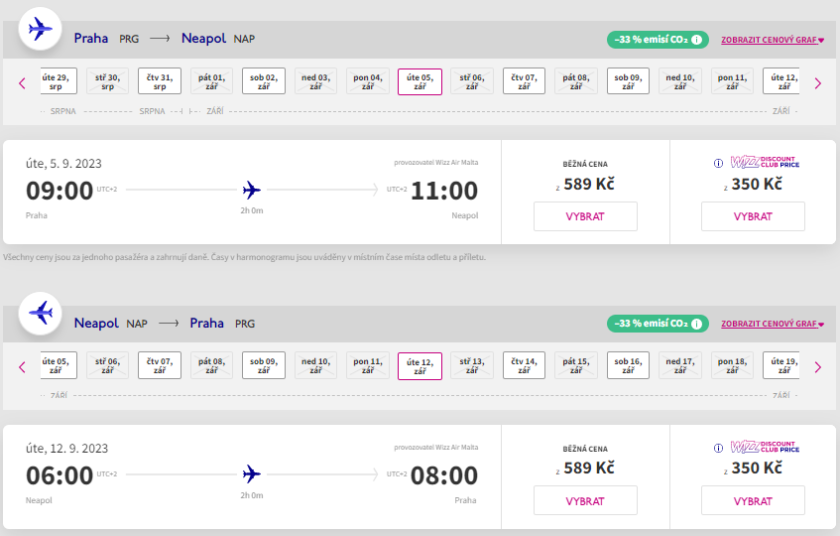Show earlier return dates with left arrow
This screenshot has width=840, height=536.
22,367
